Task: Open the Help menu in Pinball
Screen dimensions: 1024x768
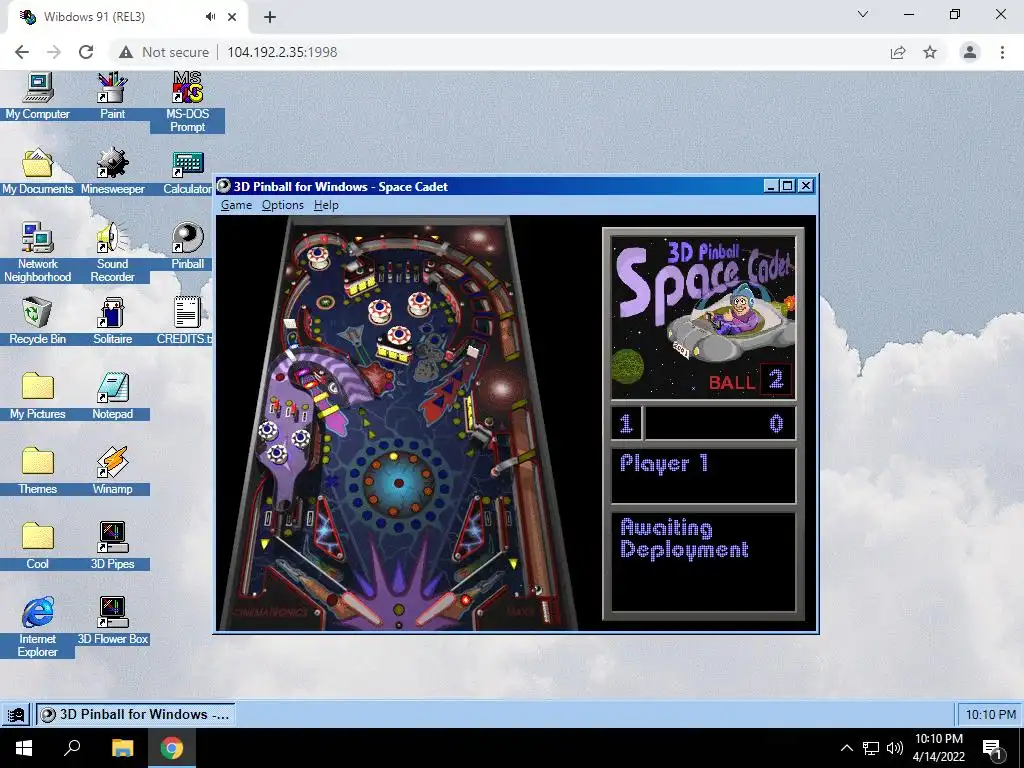Action: pos(326,205)
